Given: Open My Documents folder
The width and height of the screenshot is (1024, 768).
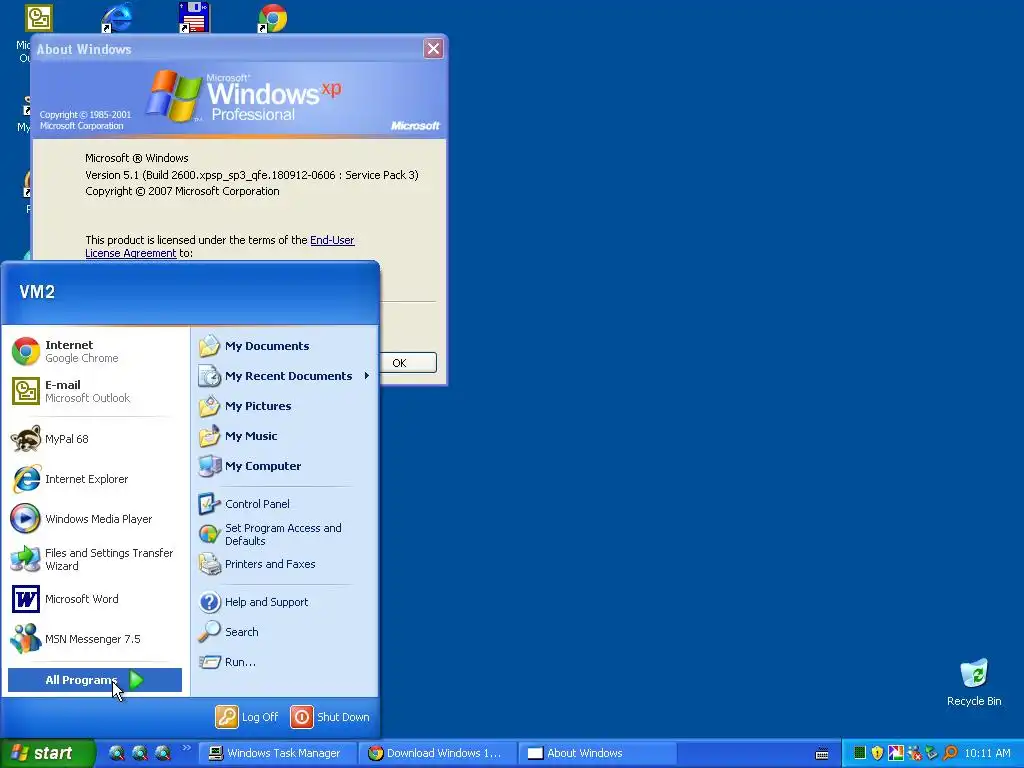Looking at the screenshot, I should pyautogui.click(x=285, y=346).
